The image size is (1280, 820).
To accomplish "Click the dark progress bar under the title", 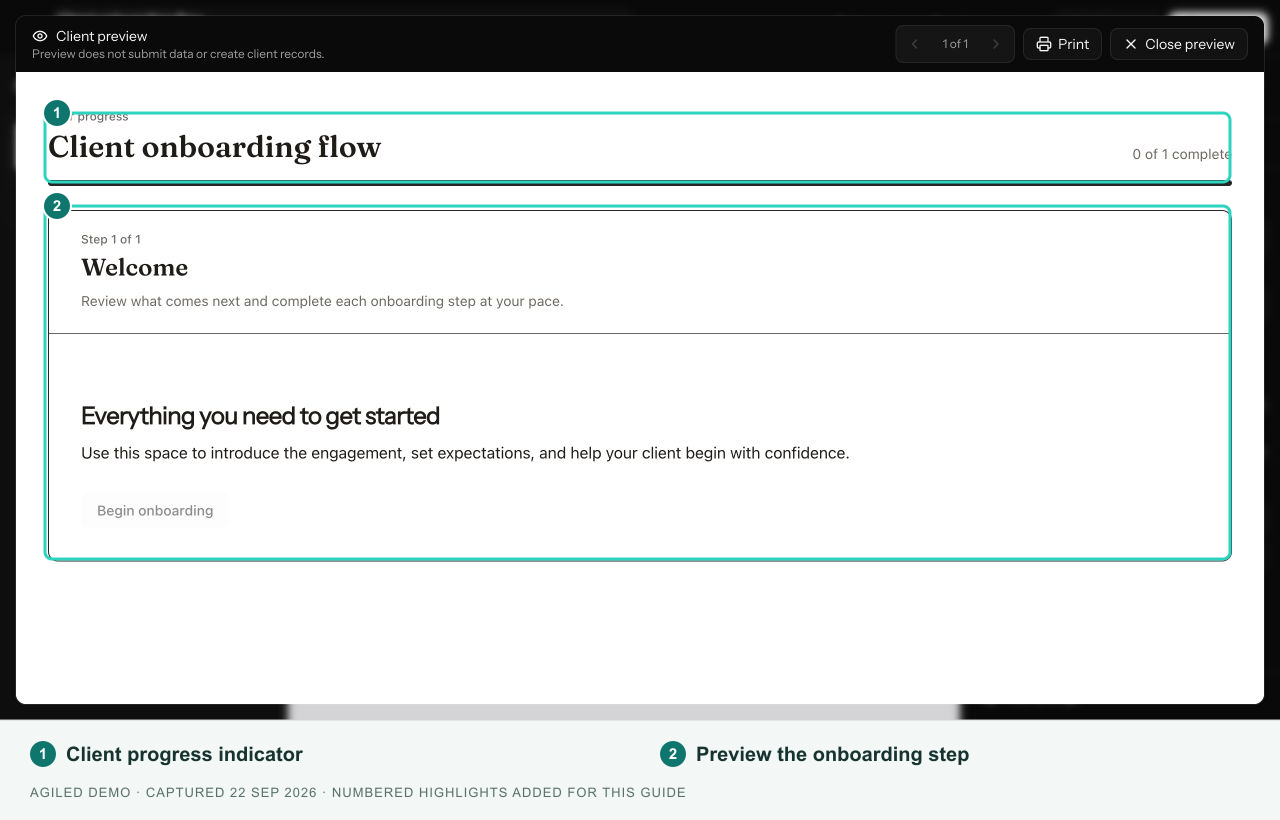I will (640, 183).
